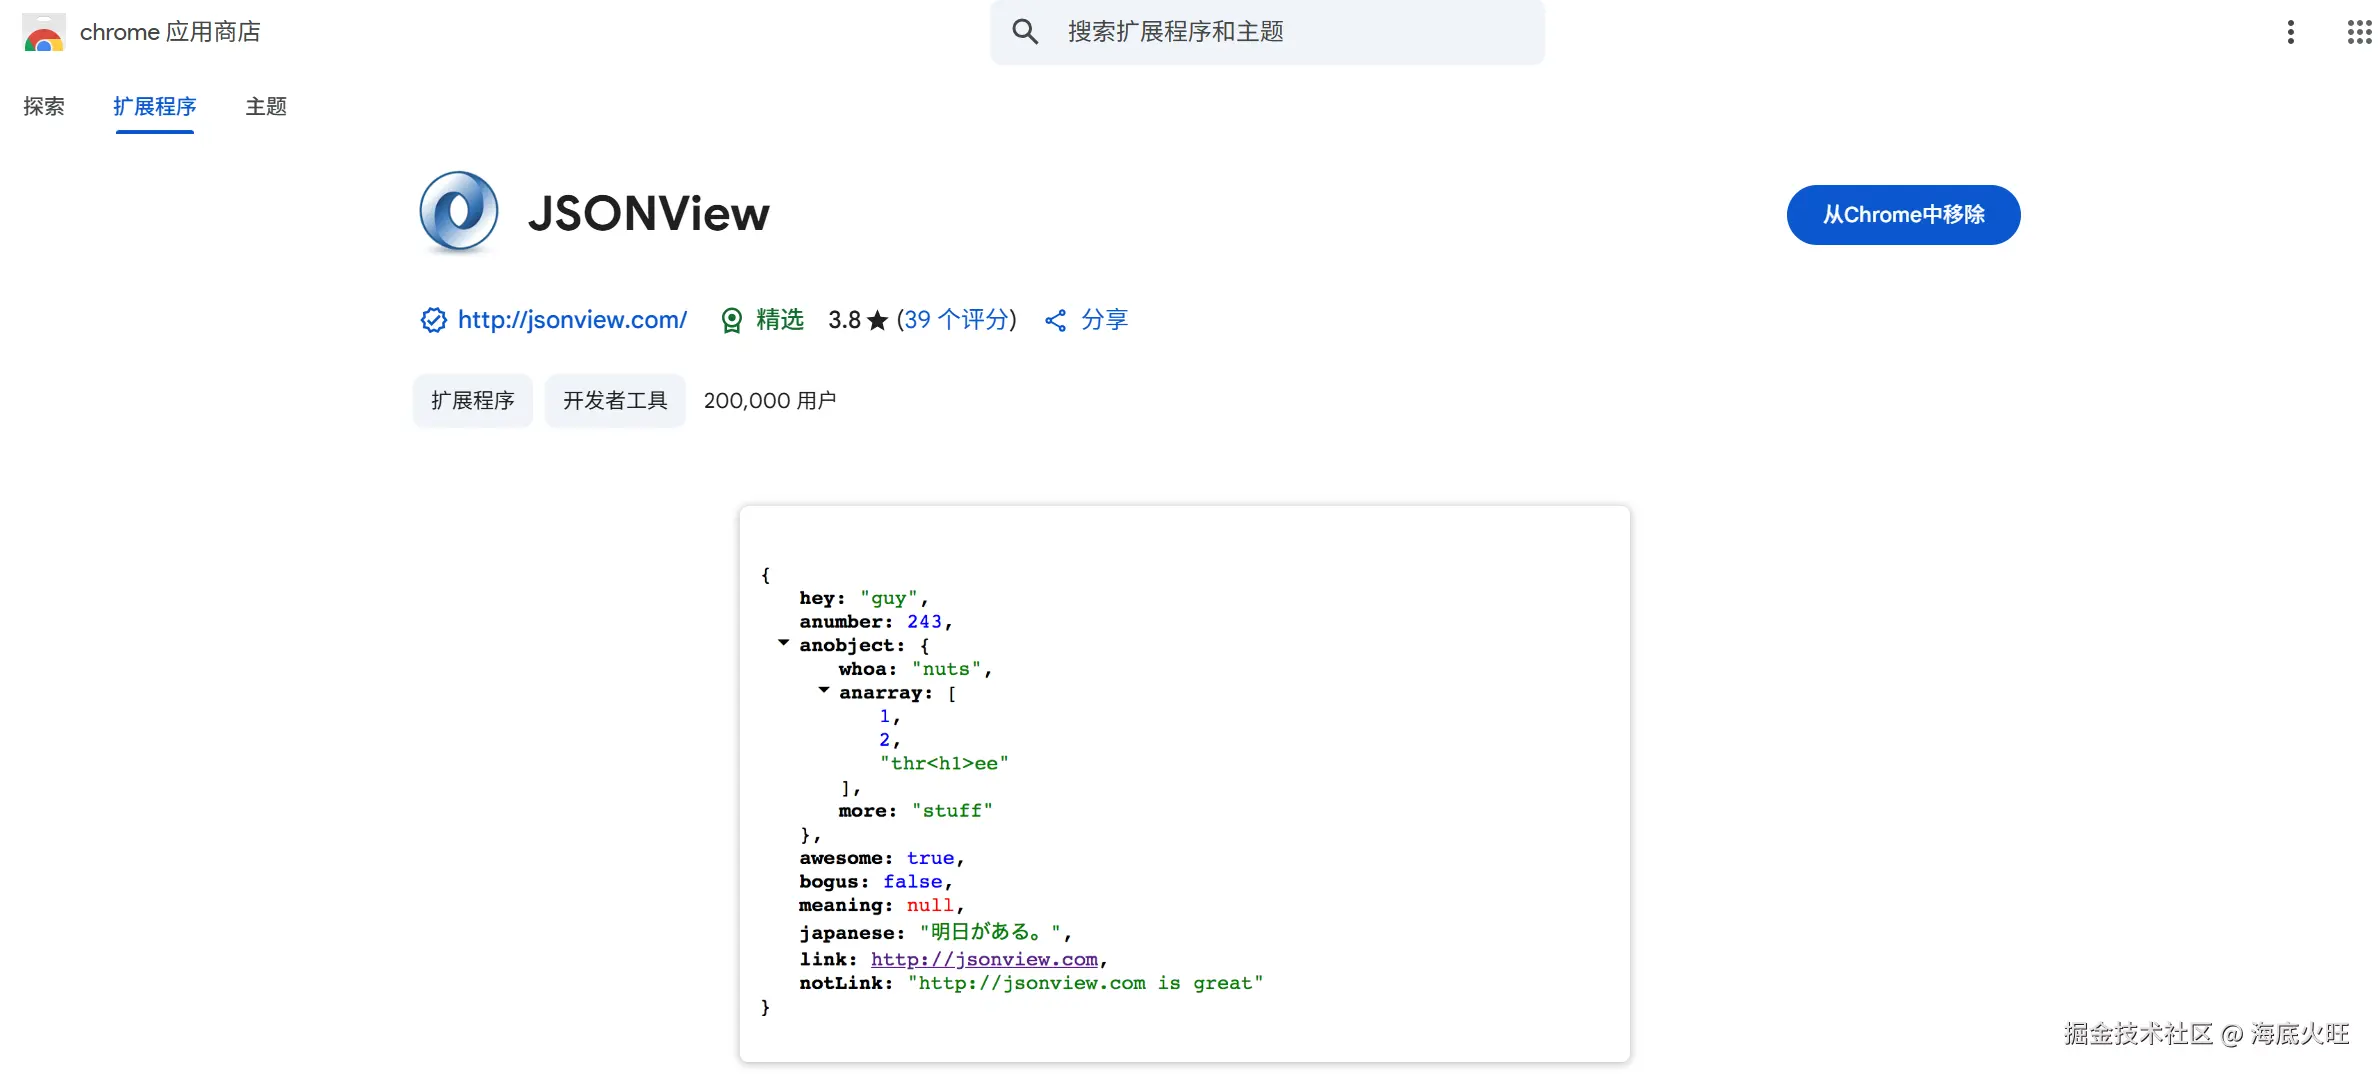Click the hey: "guy" line in the preview
Image resolution: width=2378 pixels, height=1076 pixels.
[x=864, y=598]
